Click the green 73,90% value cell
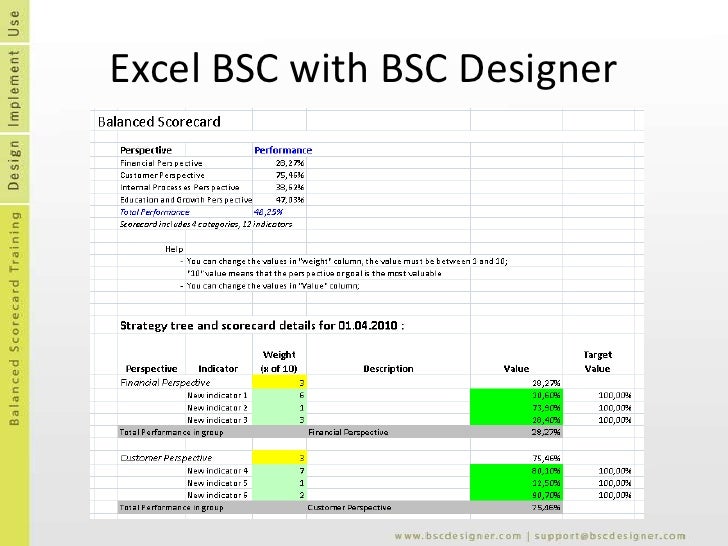The image size is (728, 546). 516,408
